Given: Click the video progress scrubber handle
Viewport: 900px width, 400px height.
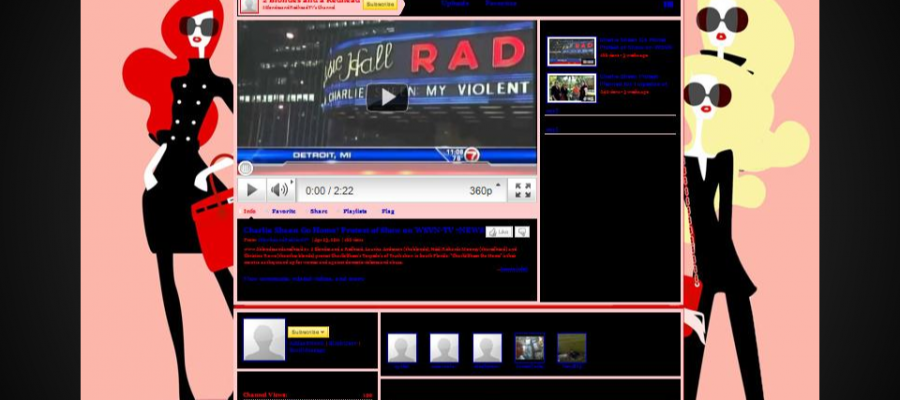Looking at the screenshot, I should tap(245, 168).
